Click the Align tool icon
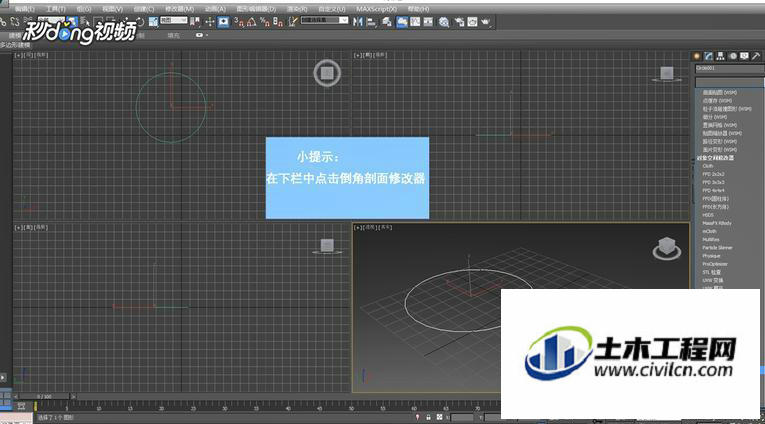 371,22
